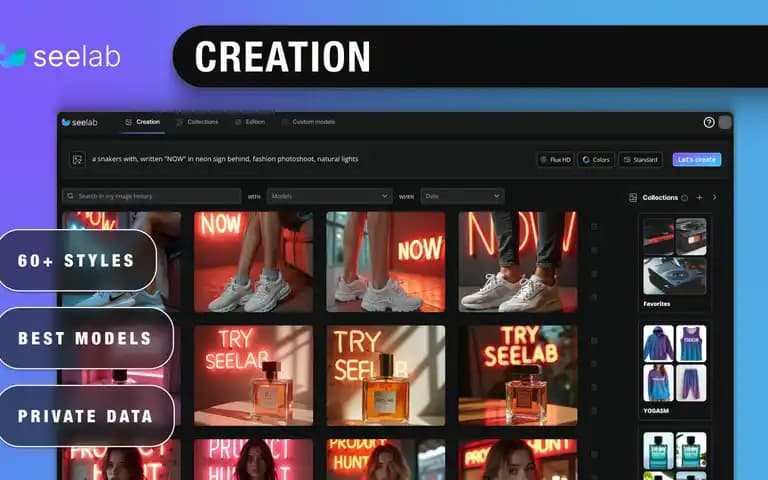Image resolution: width=768 pixels, height=480 pixels.
Task: Open the Models dropdown
Action: pos(329,196)
